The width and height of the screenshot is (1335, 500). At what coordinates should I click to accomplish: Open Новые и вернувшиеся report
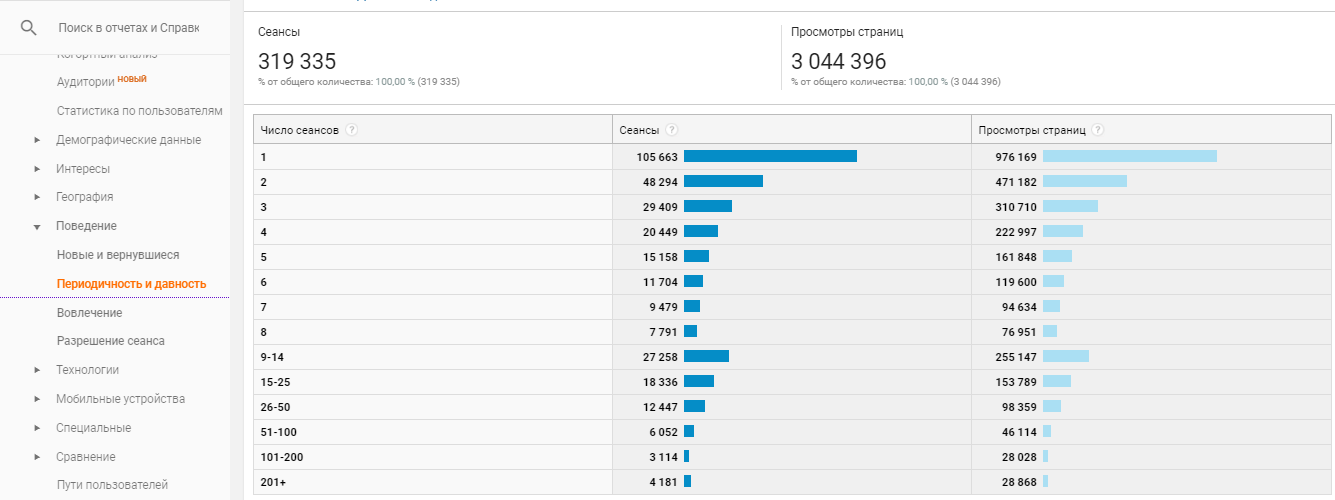[x=118, y=255]
